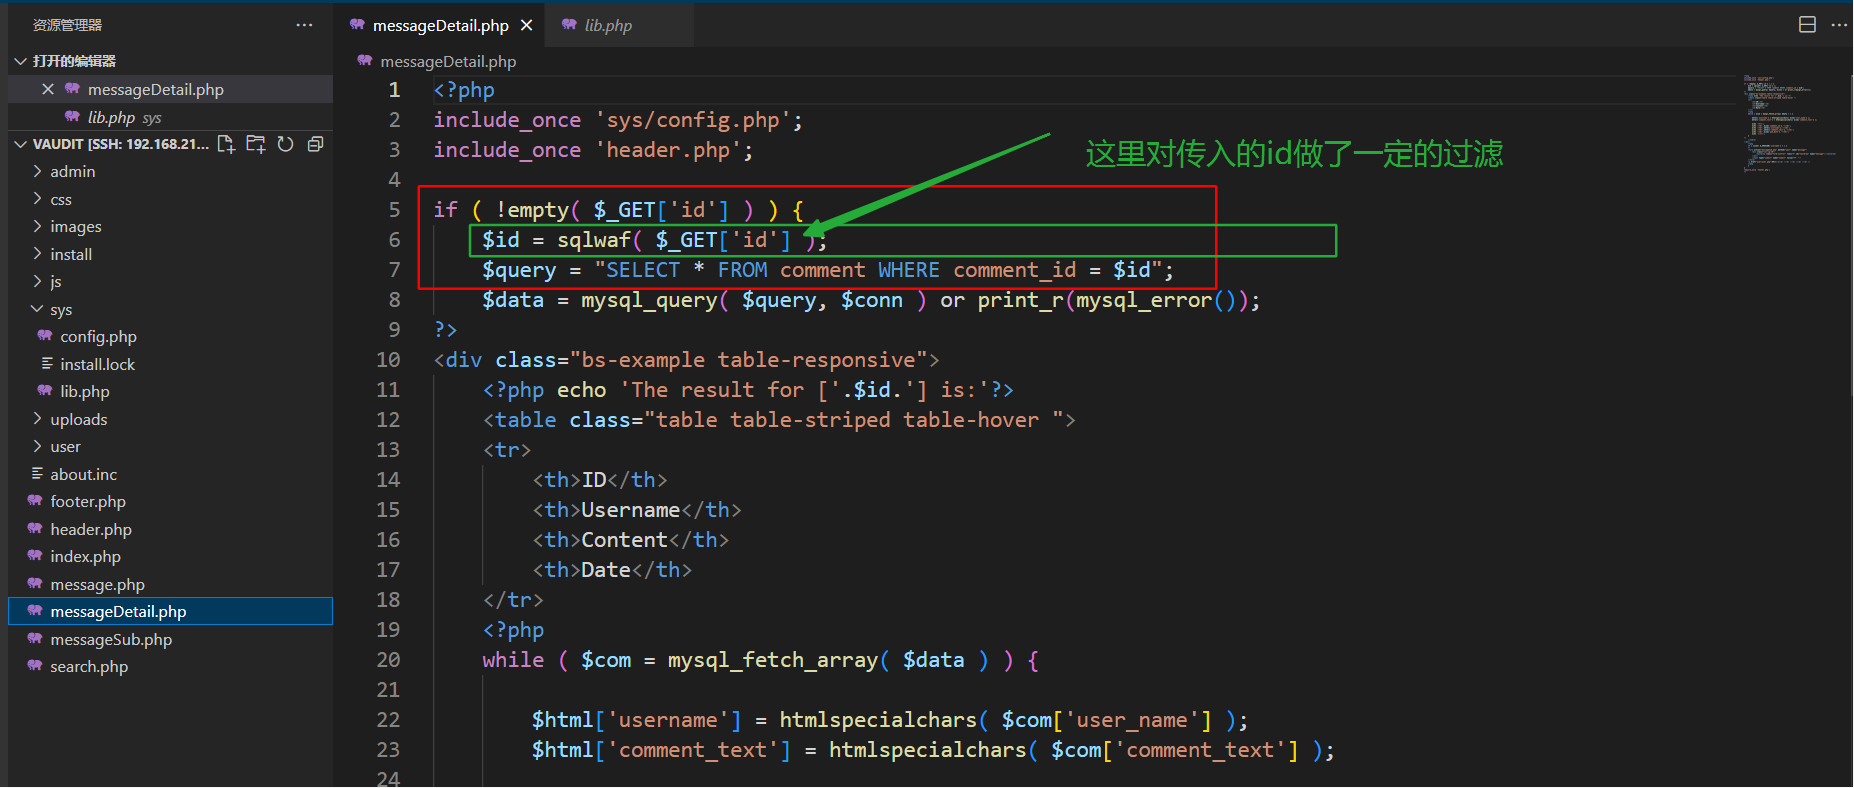Create a new file in VAUDIT
Screen dimensions: 1854x788
click(x=226, y=144)
